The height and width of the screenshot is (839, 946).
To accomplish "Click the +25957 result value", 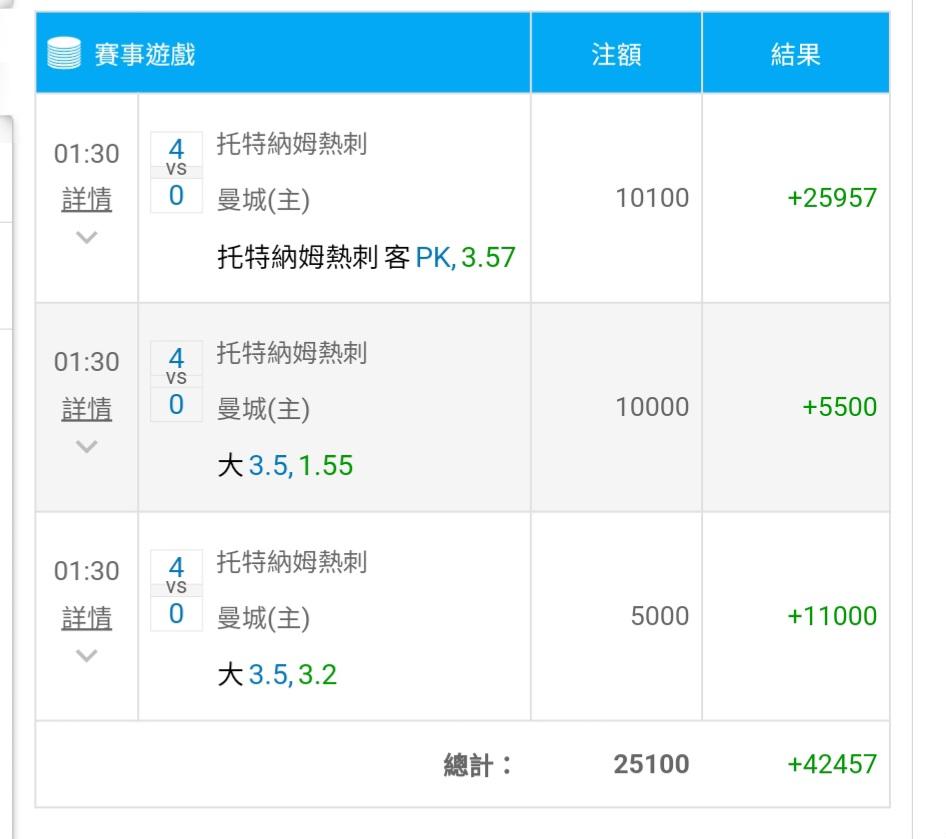I will (x=832, y=198).
